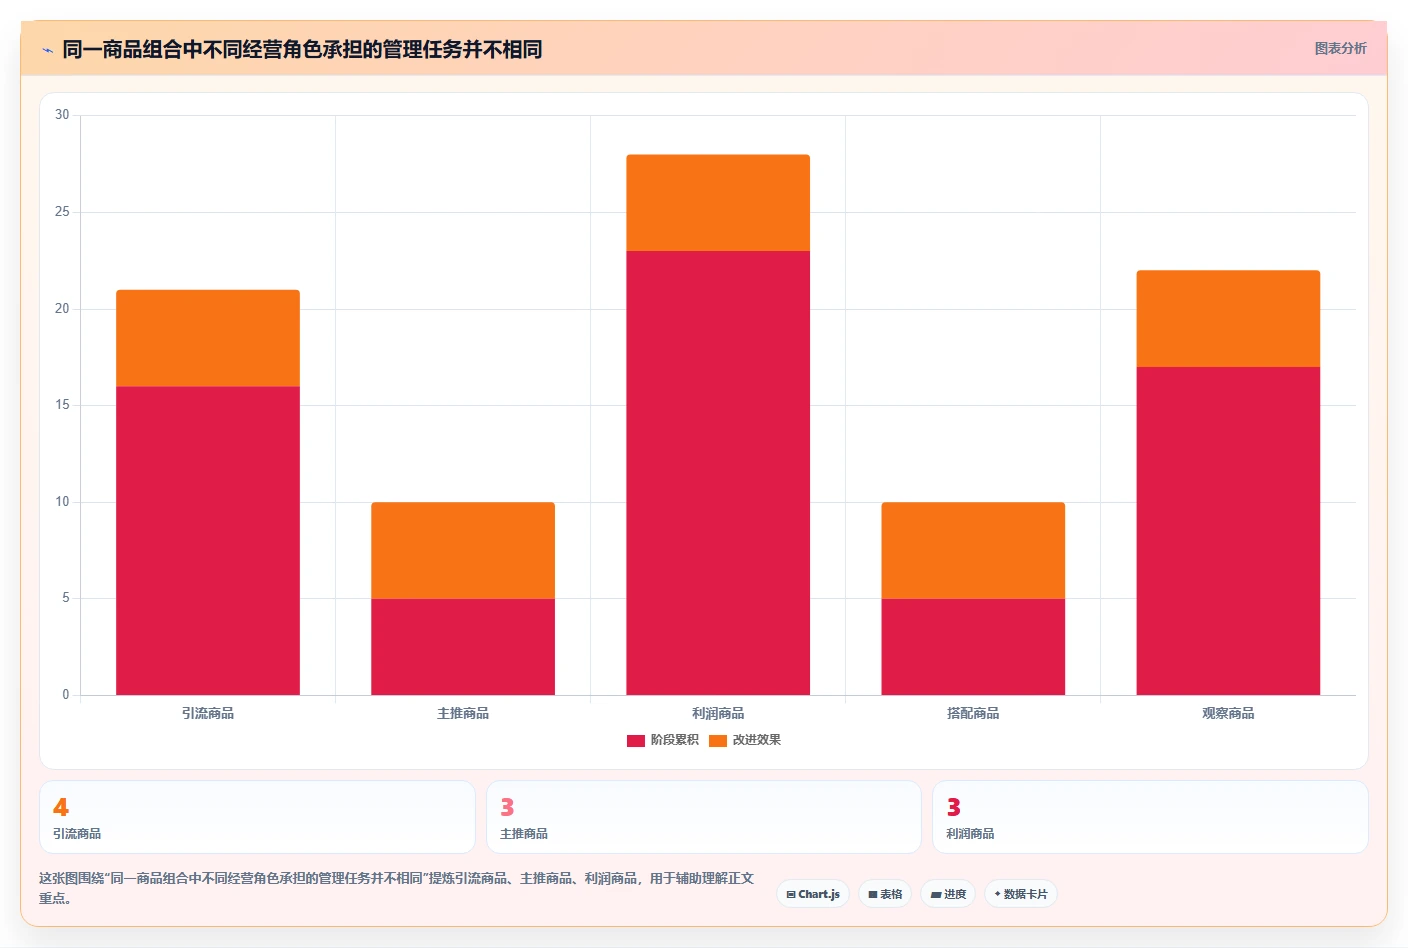Click the y-axis value 25

[x=62, y=212]
